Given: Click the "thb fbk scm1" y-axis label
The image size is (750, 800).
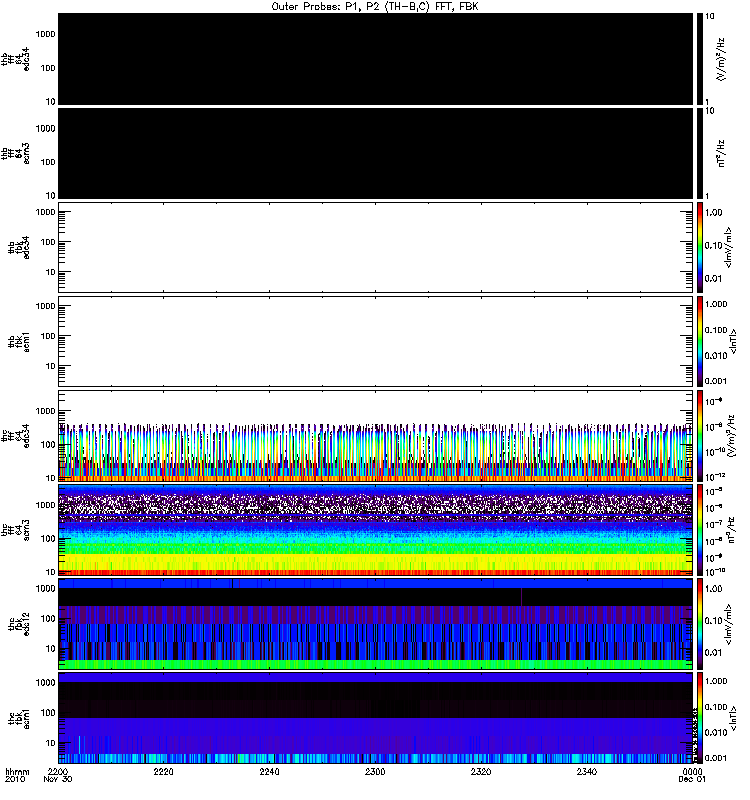Looking at the screenshot, I should pyautogui.click(x=19, y=341).
